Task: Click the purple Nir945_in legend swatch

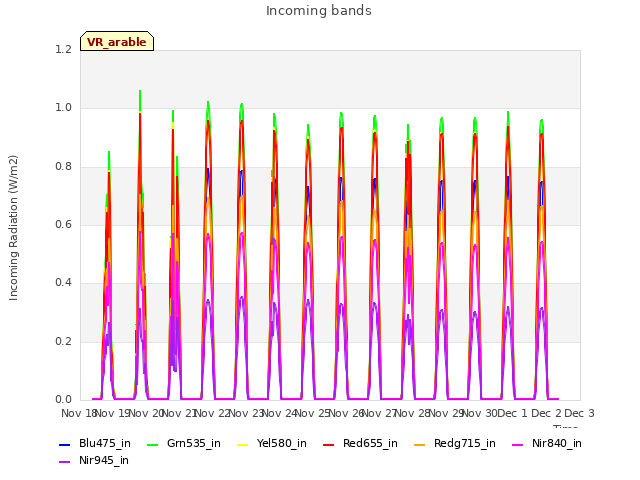Action: tap(64, 461)
